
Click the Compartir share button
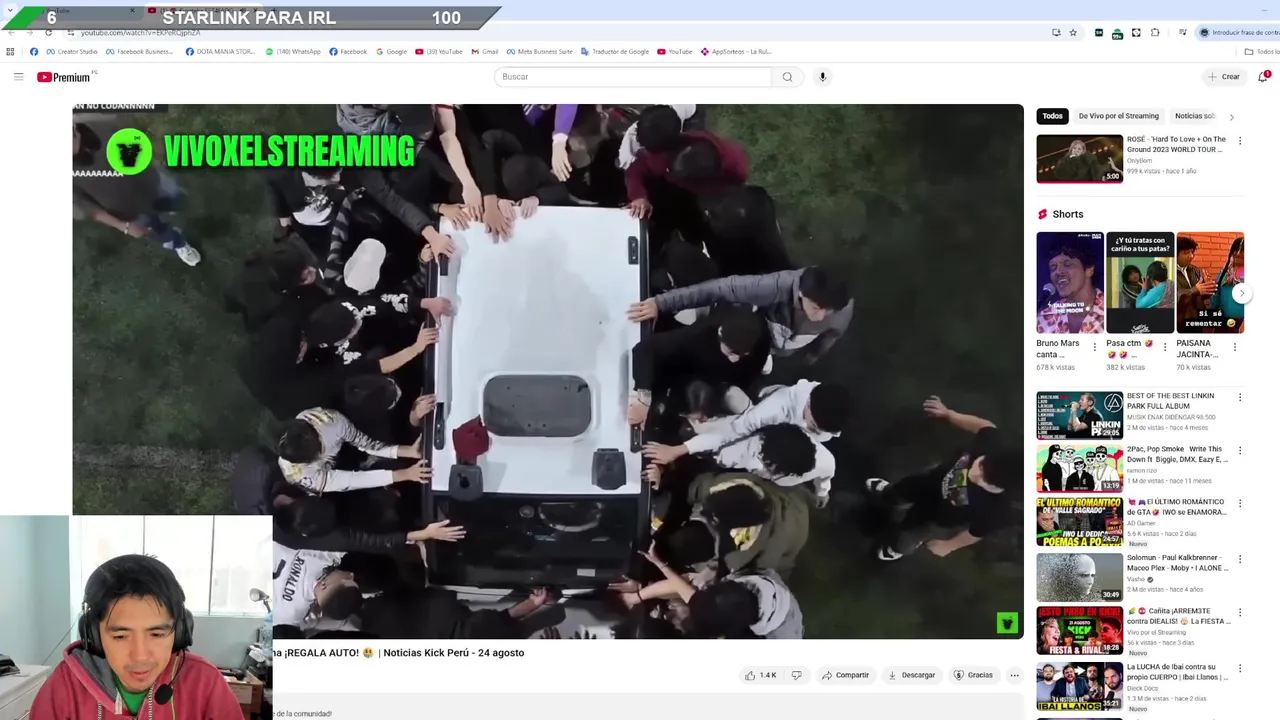(x=845, y=675)
